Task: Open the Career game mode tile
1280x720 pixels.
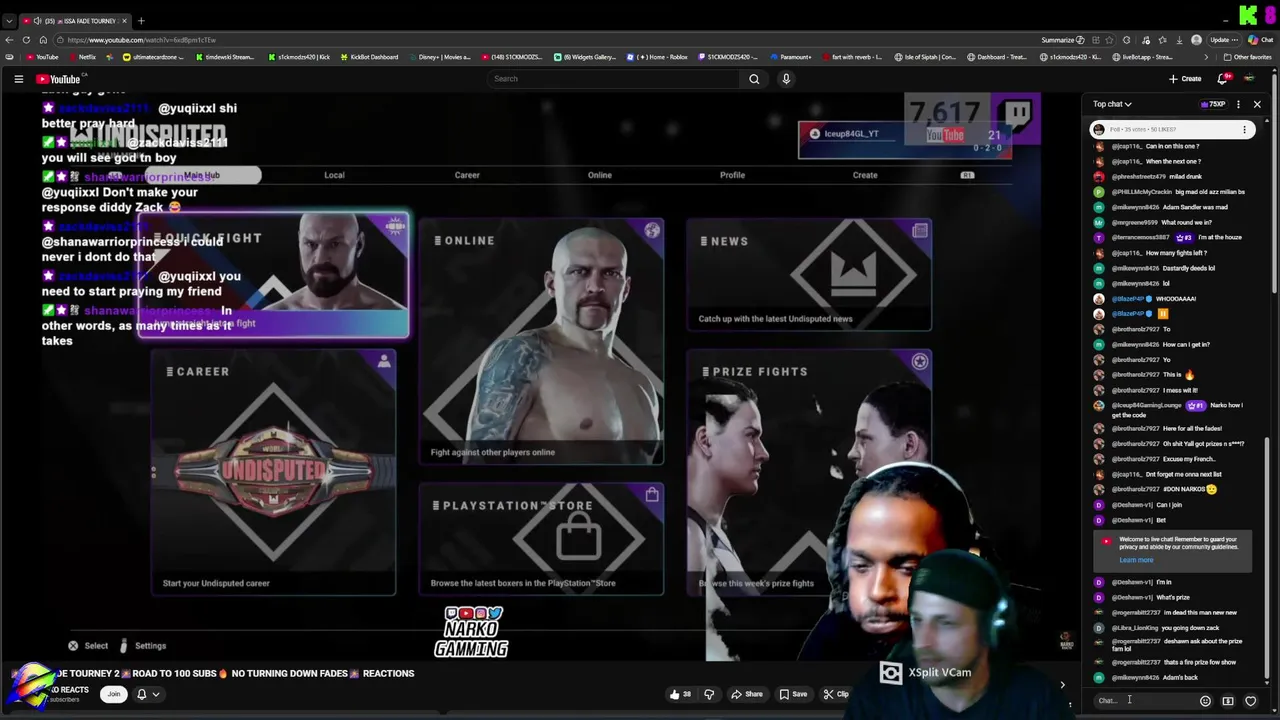Action: [x=273, y=472]
